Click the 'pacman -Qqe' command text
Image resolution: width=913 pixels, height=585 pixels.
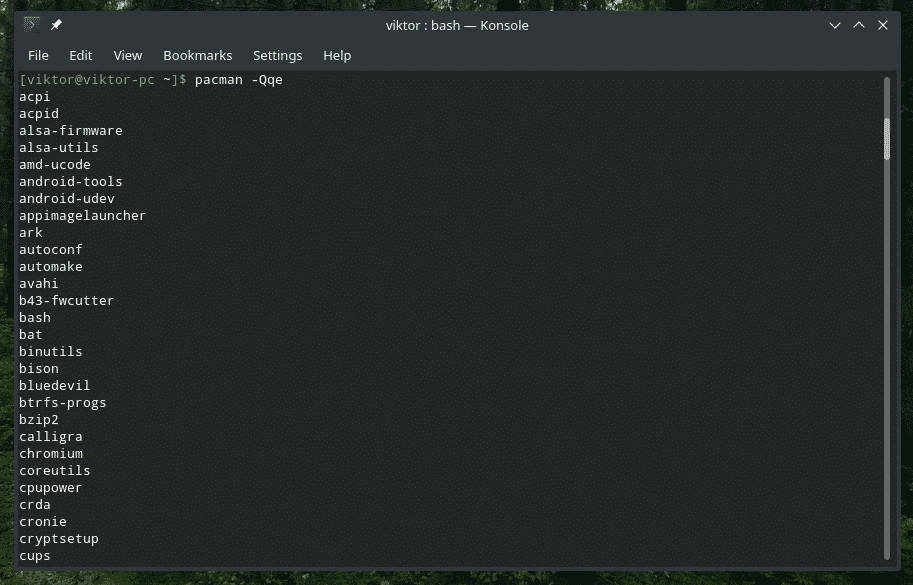click(x=239, y=80)
